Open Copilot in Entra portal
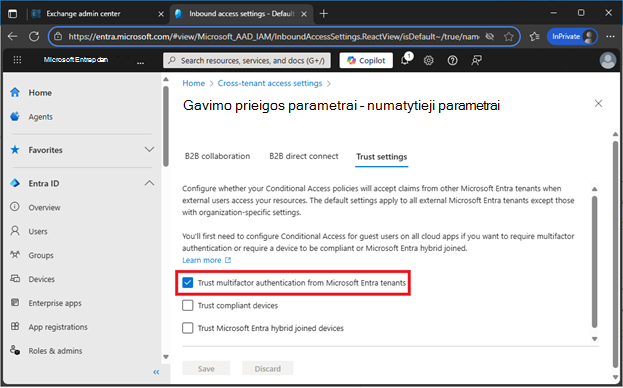Screen dimensions: 623x388 366,60
